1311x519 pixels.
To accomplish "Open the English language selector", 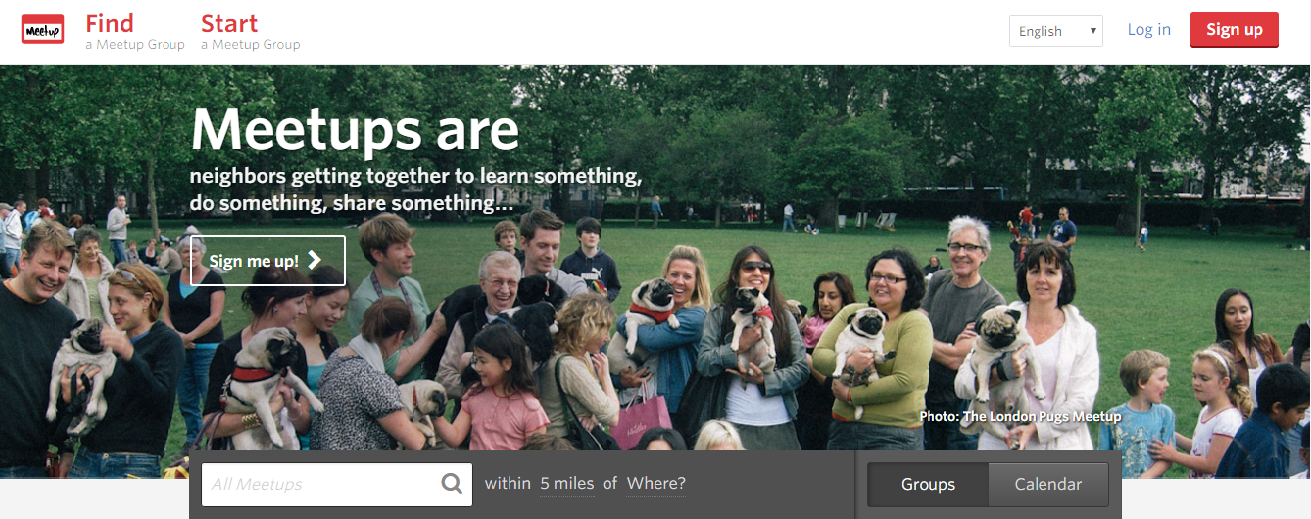I will [1056, 31].
